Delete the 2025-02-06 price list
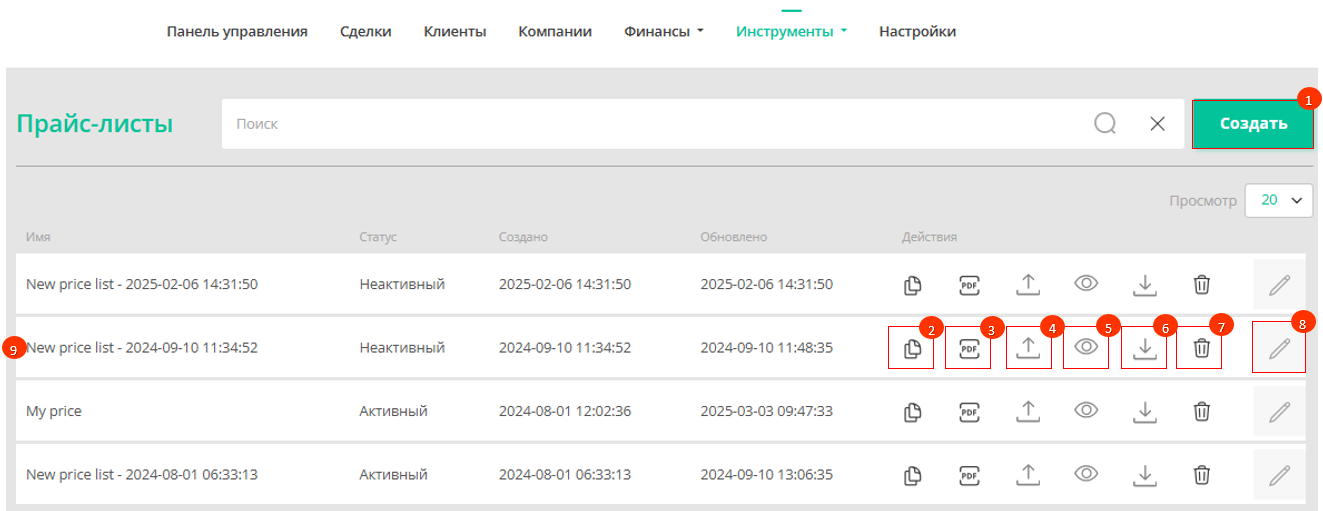The height and width of the screenshot is (511, 1323). click(x=1202, y=285)
